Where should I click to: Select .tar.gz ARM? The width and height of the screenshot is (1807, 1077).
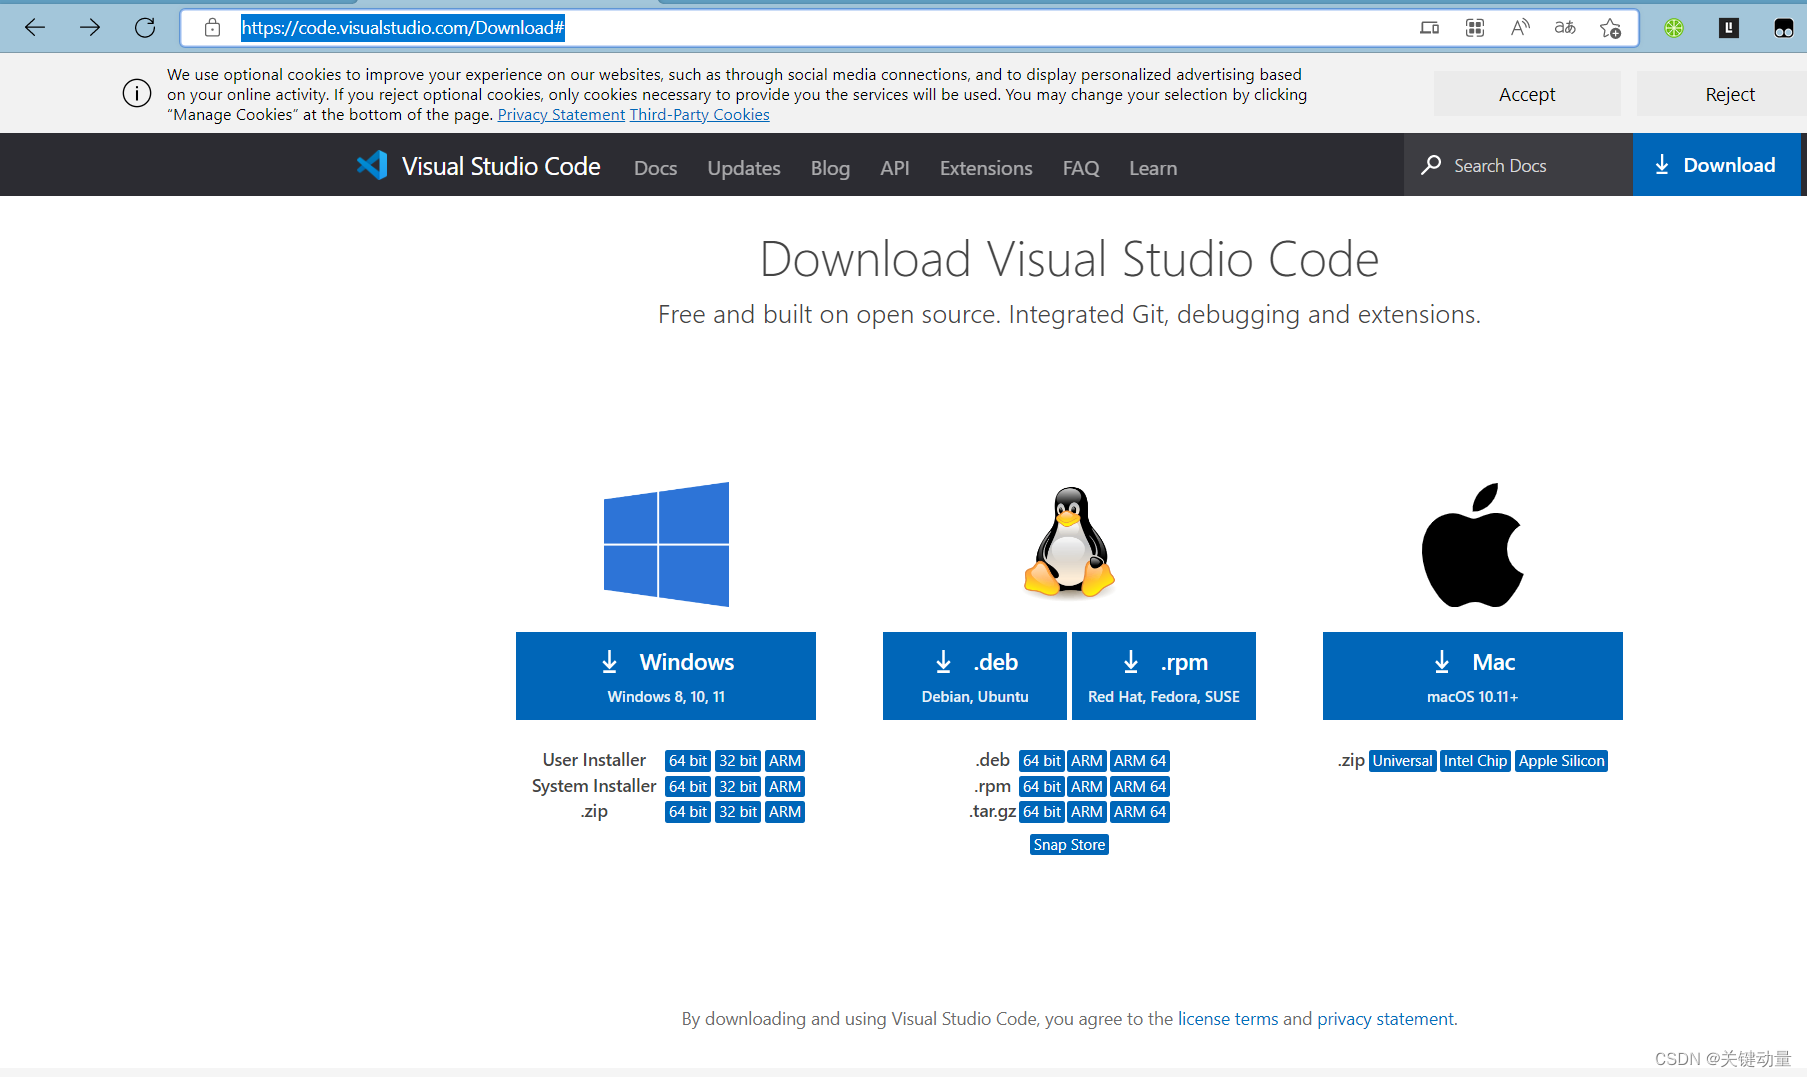click(1087, 812)
